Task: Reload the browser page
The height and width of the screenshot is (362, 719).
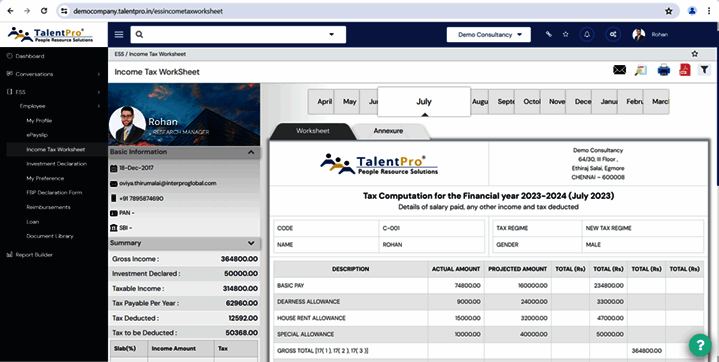Action: pyautogui.click(x=44, y=11)
